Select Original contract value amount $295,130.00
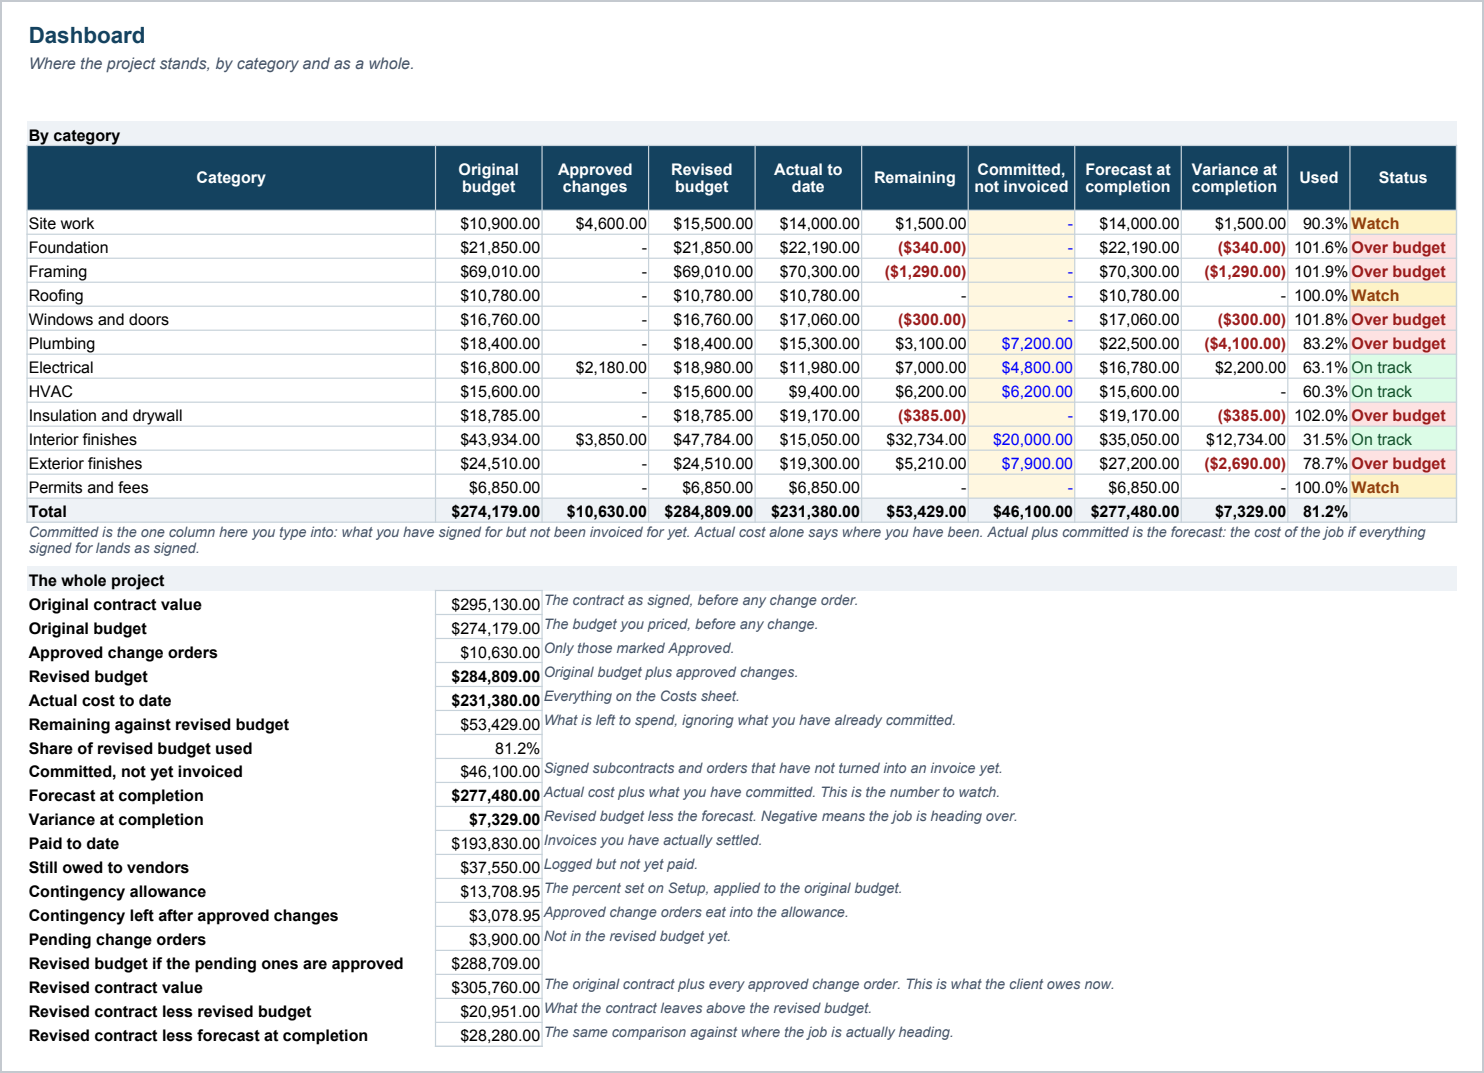Image resolution: width=1484 pixels, height=1073 pixels. pyautogui.click(x=489, y=604)
